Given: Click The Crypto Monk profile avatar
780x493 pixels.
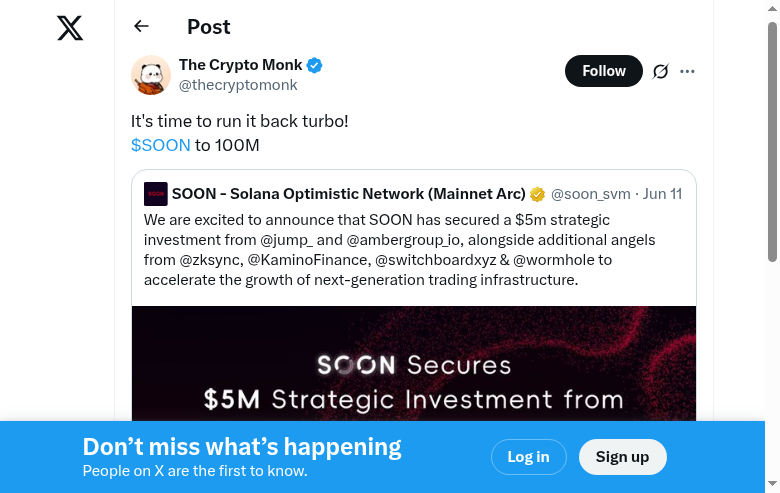Looking at the screenshot, I should 151,75.
